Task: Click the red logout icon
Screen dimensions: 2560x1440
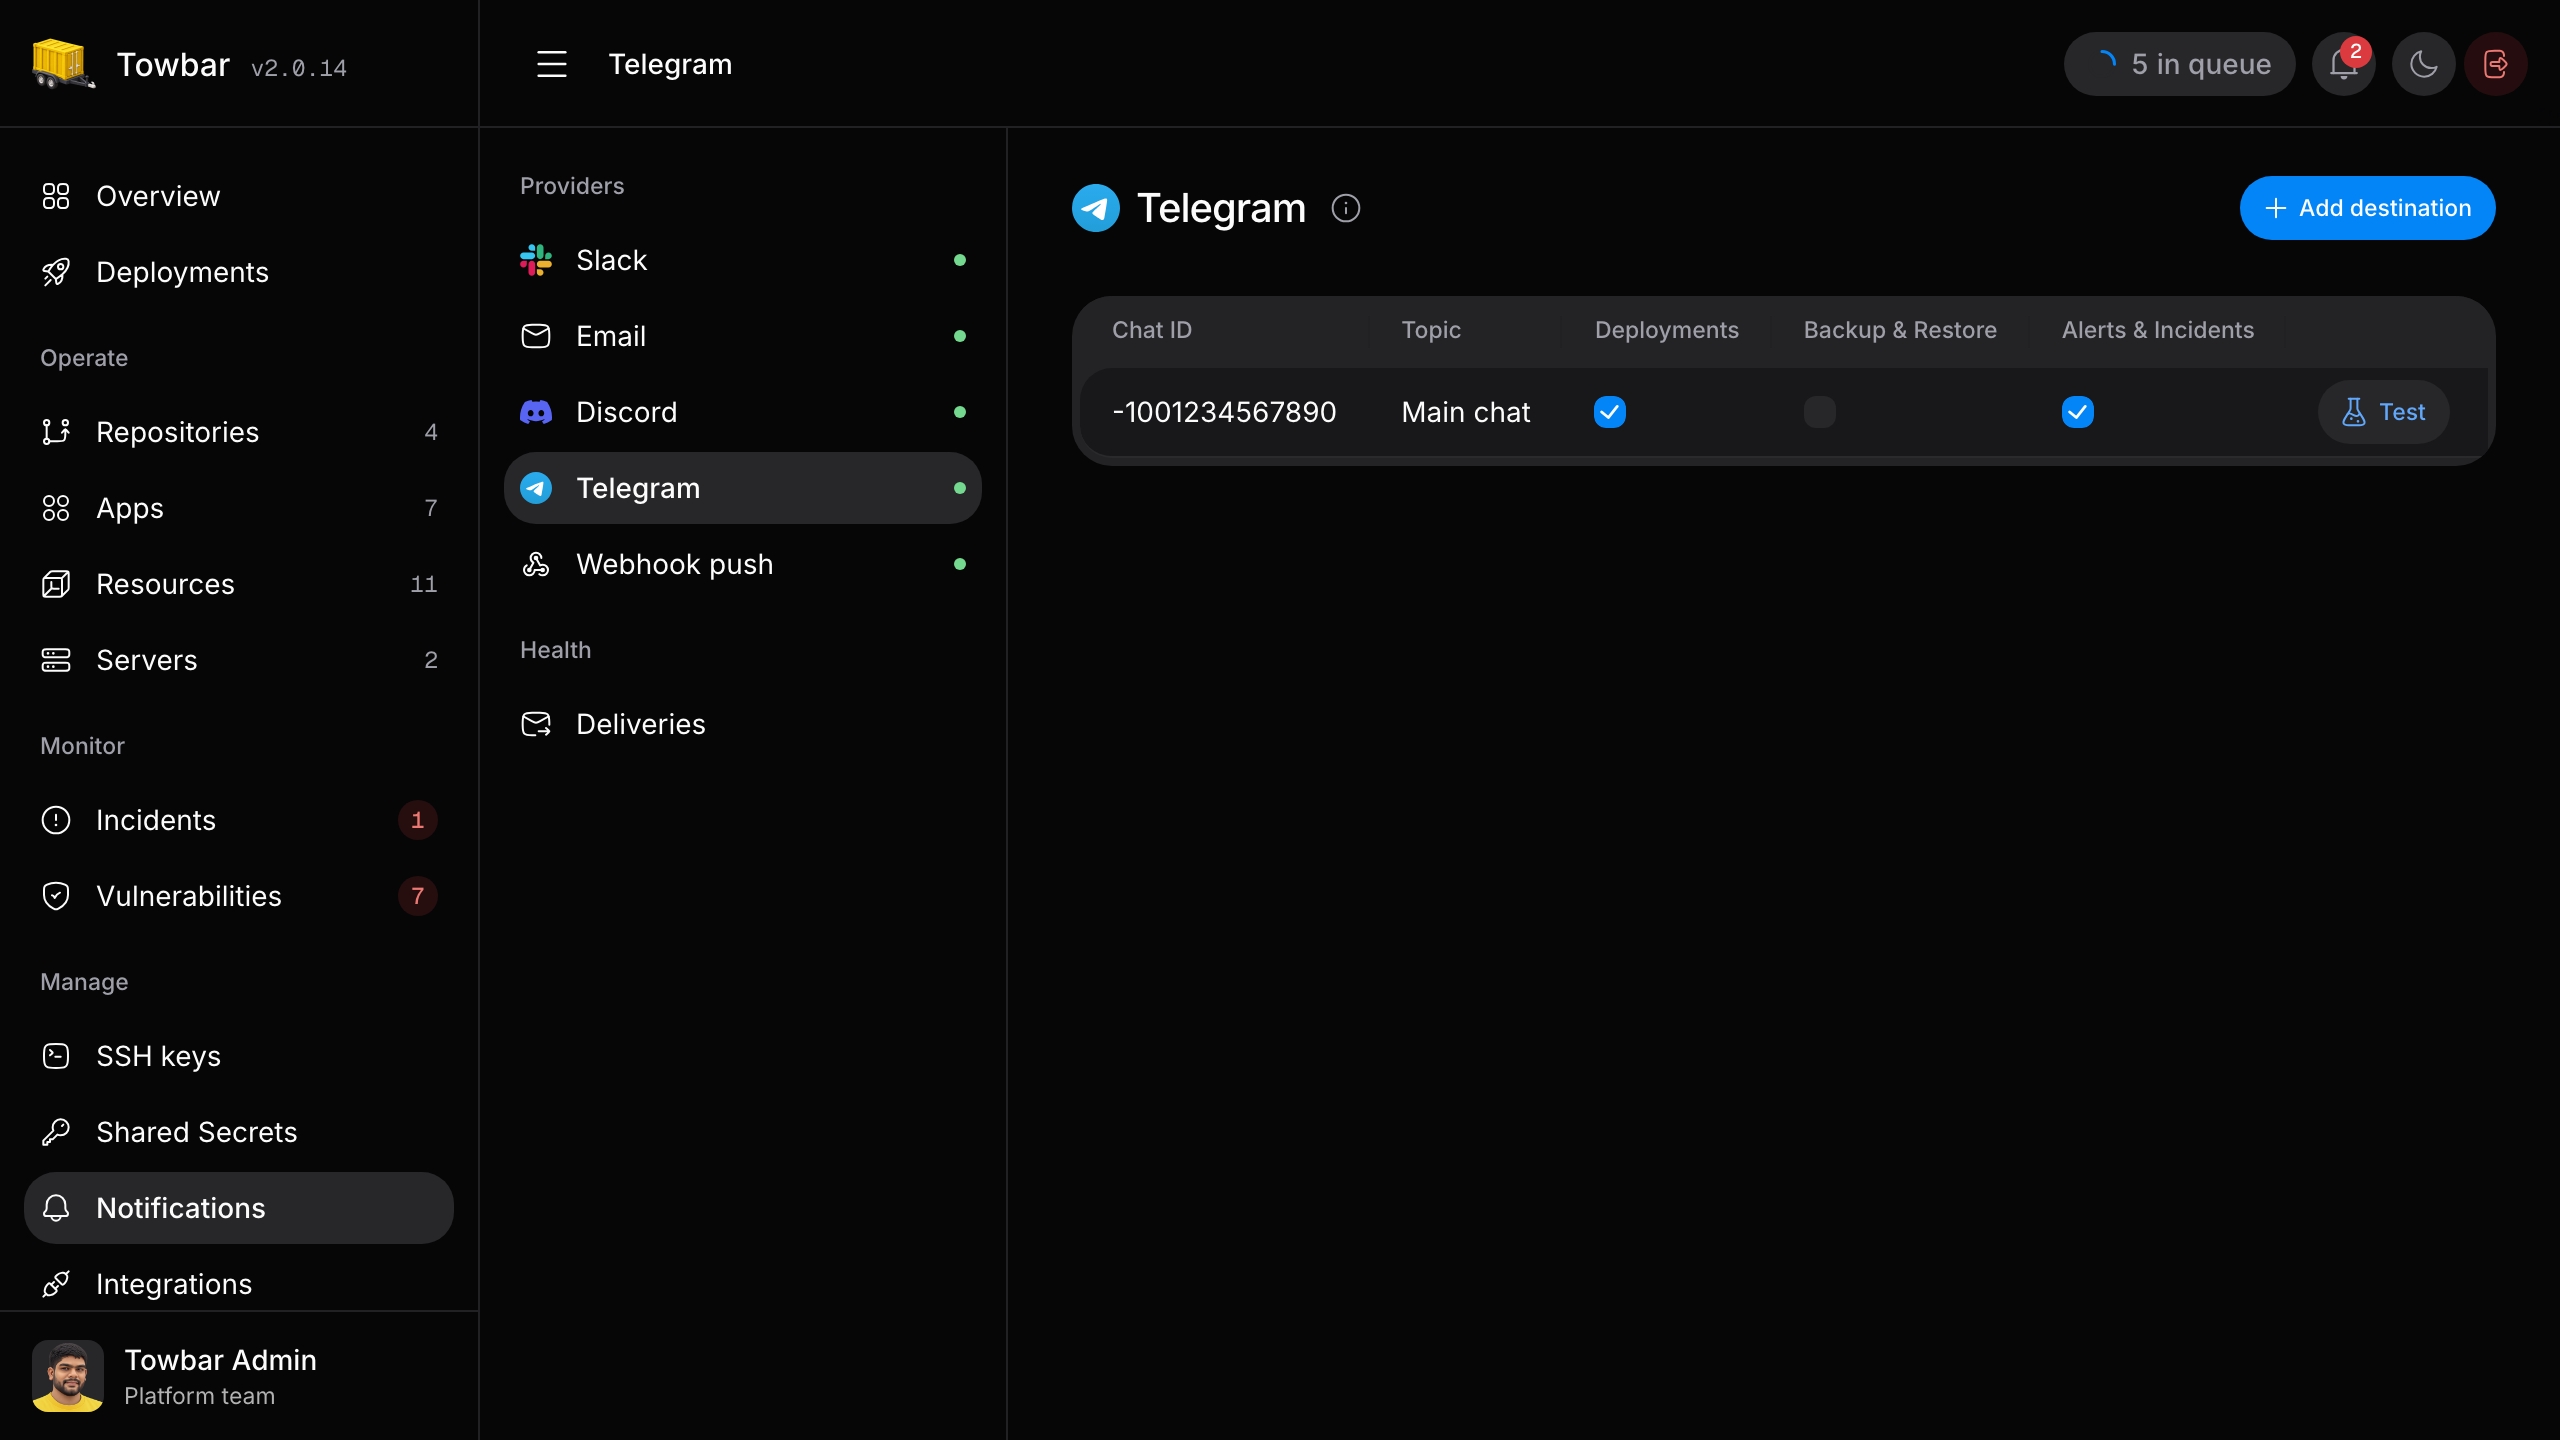Action: tap(2496, 64)
